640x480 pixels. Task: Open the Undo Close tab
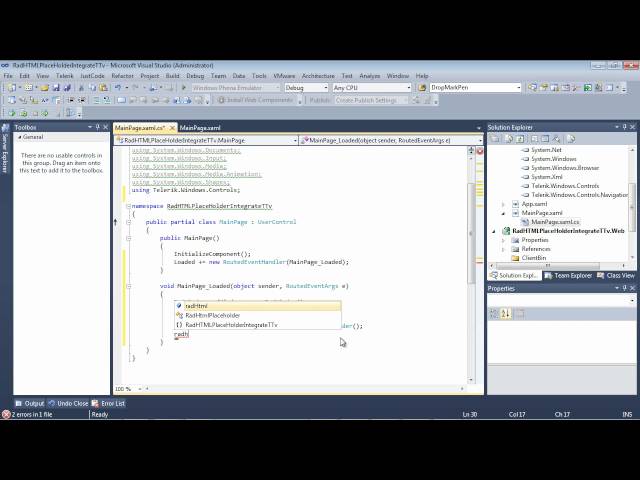pyautogui.click(x=68, y=404)
